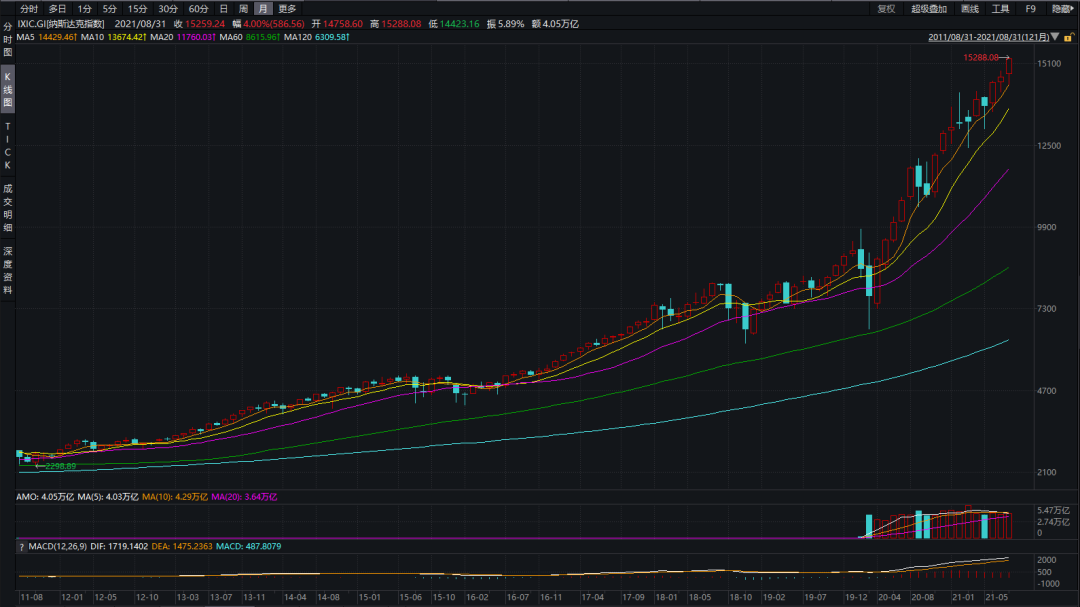Select the K线图 side tab
Image resolution: width=1080 pixels, height=607 pixels.
point(8,90)
